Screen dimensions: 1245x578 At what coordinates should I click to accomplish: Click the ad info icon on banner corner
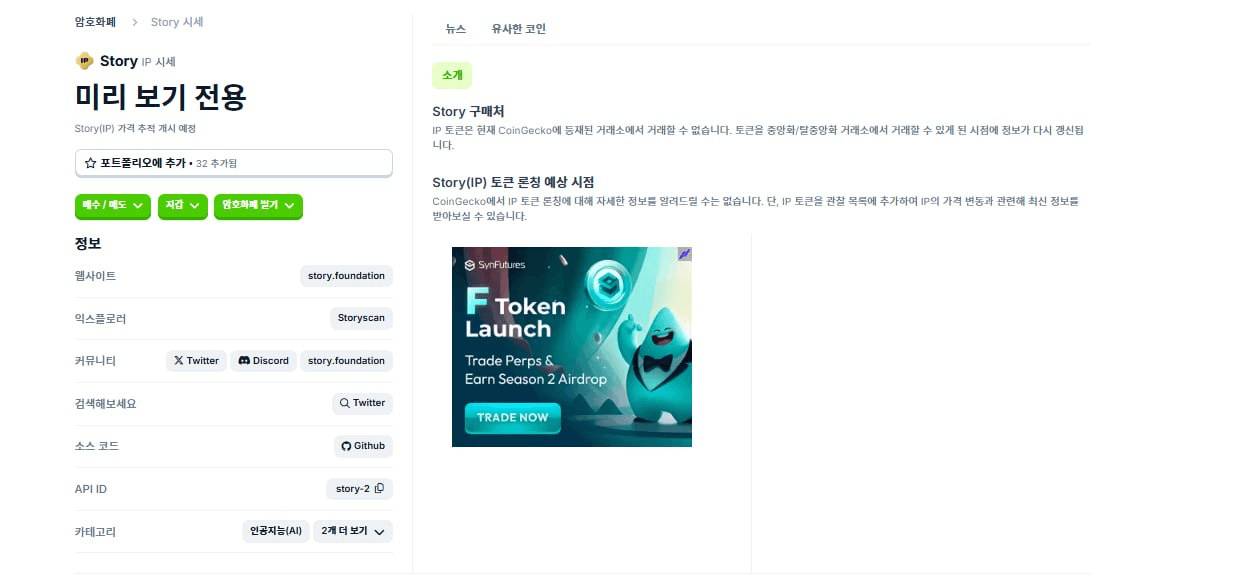click(x=685, y=254)
